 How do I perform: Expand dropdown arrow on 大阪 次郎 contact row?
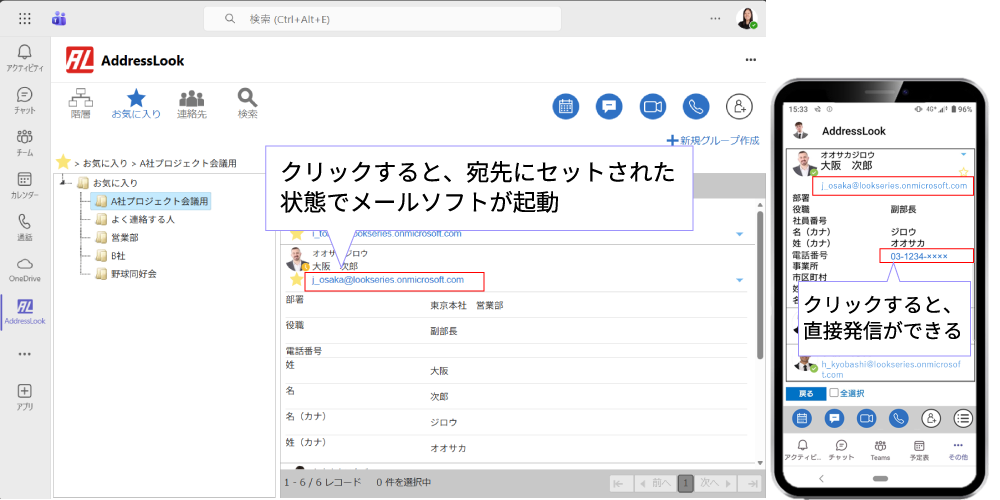739,280
